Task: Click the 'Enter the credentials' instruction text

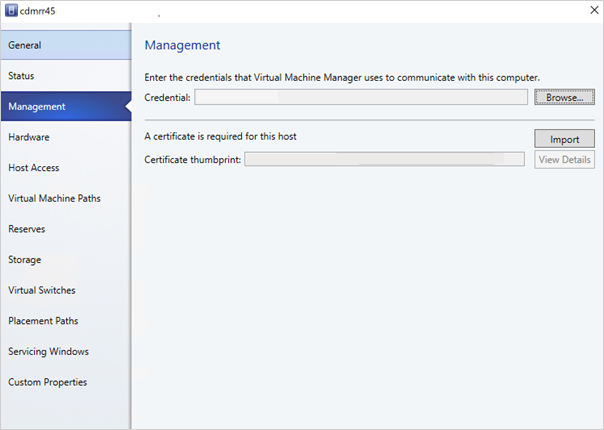Action: coord(342,77)
